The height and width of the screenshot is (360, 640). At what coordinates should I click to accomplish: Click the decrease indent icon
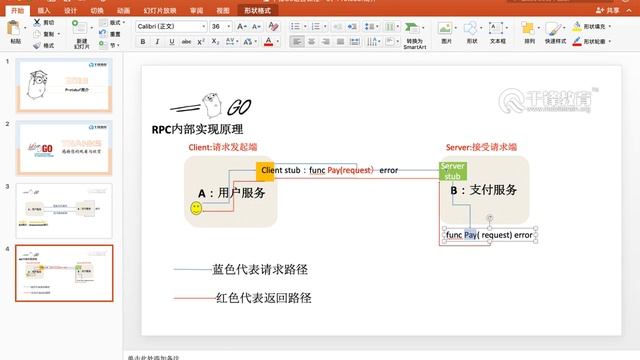[x=338, y=27]
